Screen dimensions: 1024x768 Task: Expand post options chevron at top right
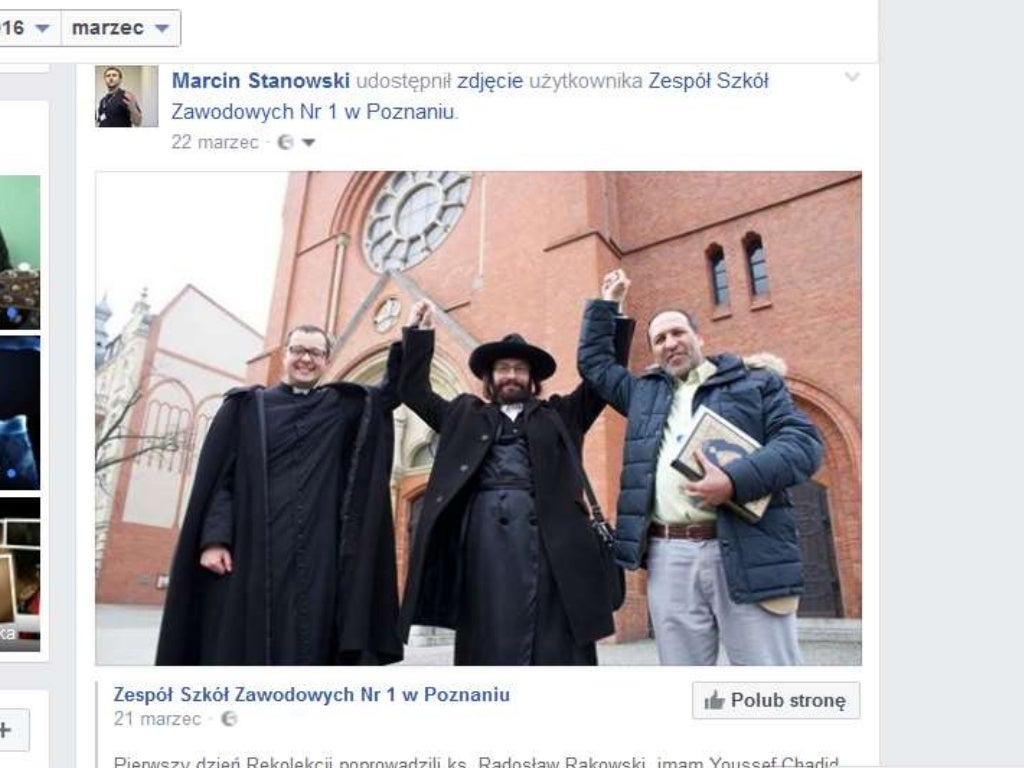[852, 77]
